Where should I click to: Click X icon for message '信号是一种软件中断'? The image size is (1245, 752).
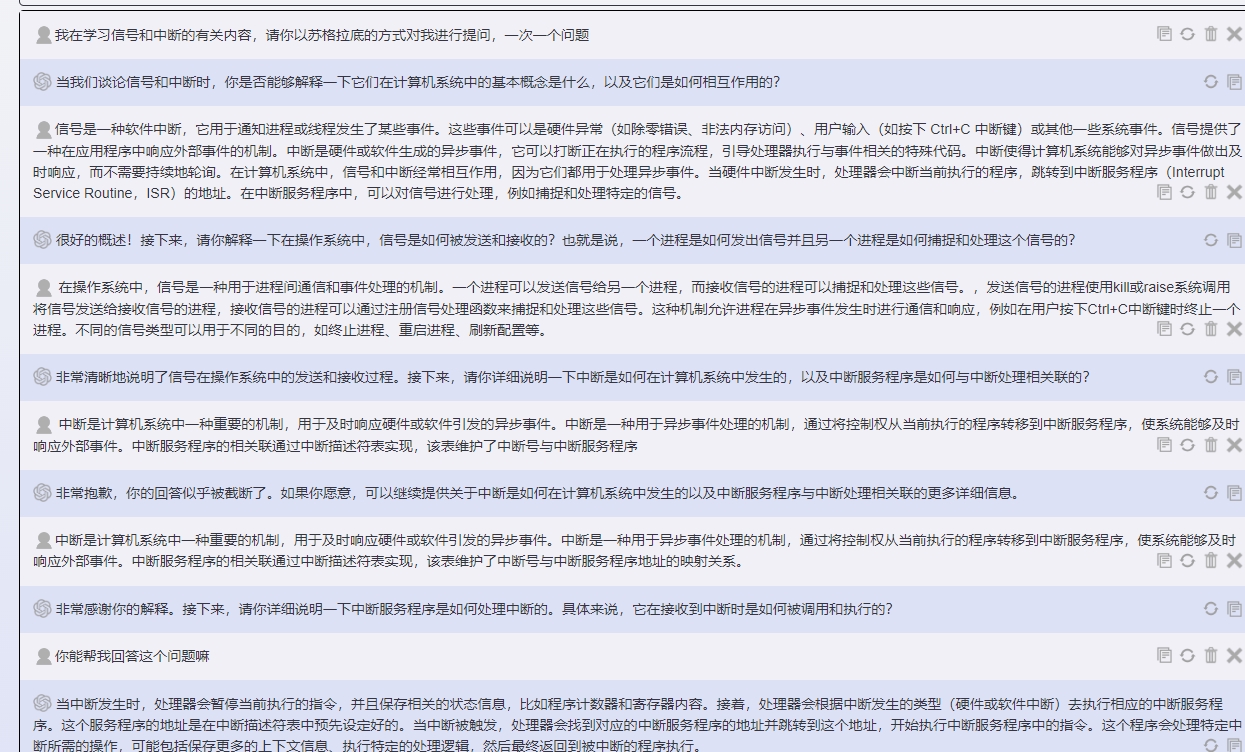tap(1234, 192)
